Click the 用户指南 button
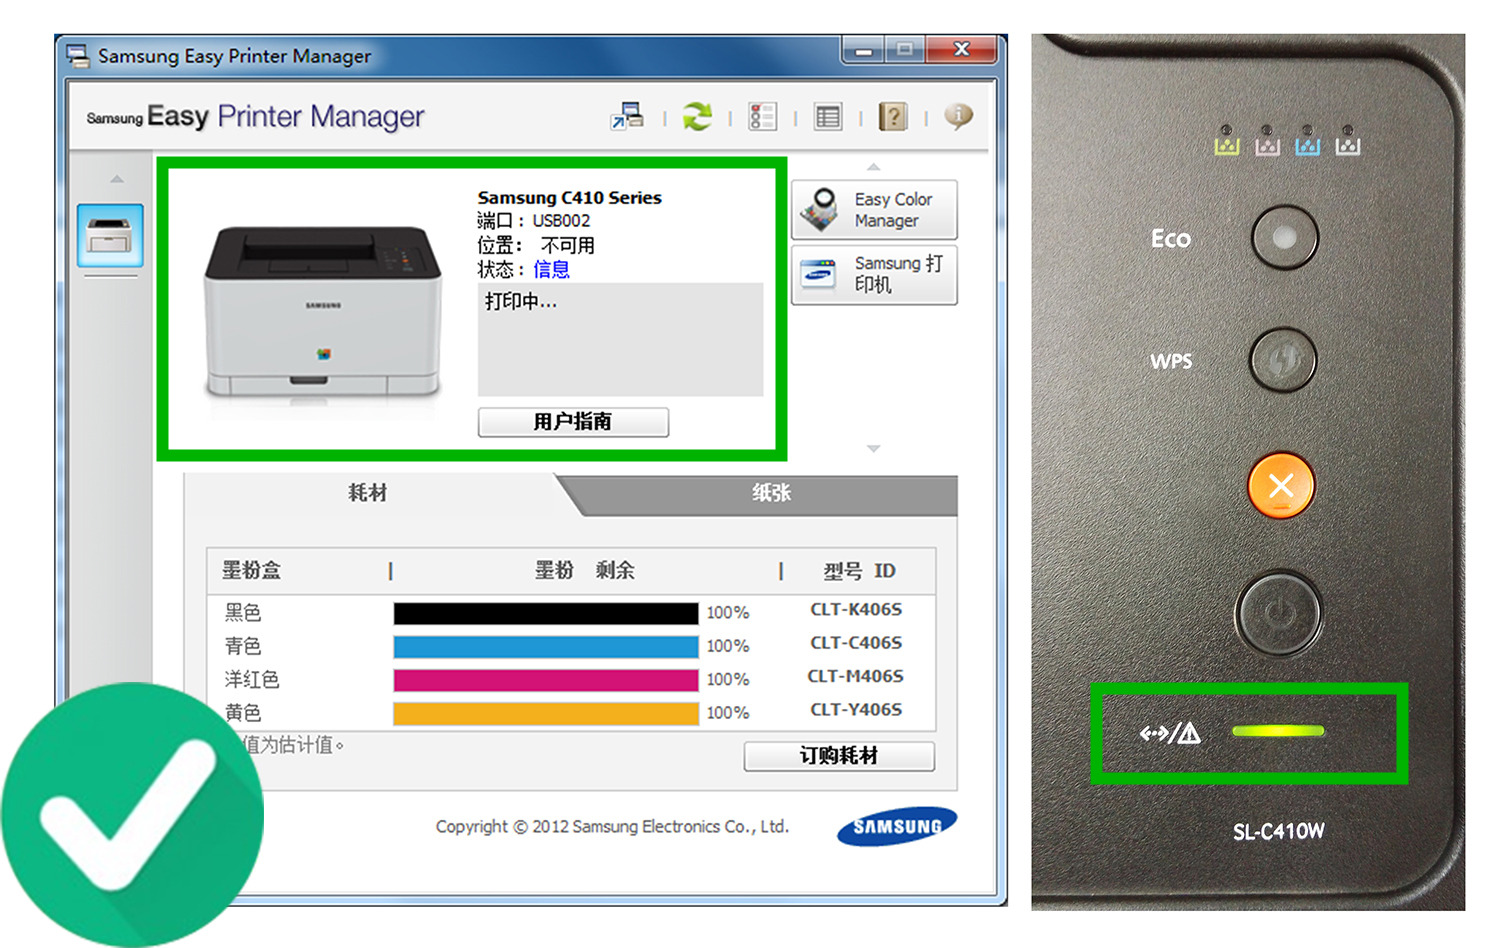This screenshot has width=1500, height=948. [x=573, y=421]
